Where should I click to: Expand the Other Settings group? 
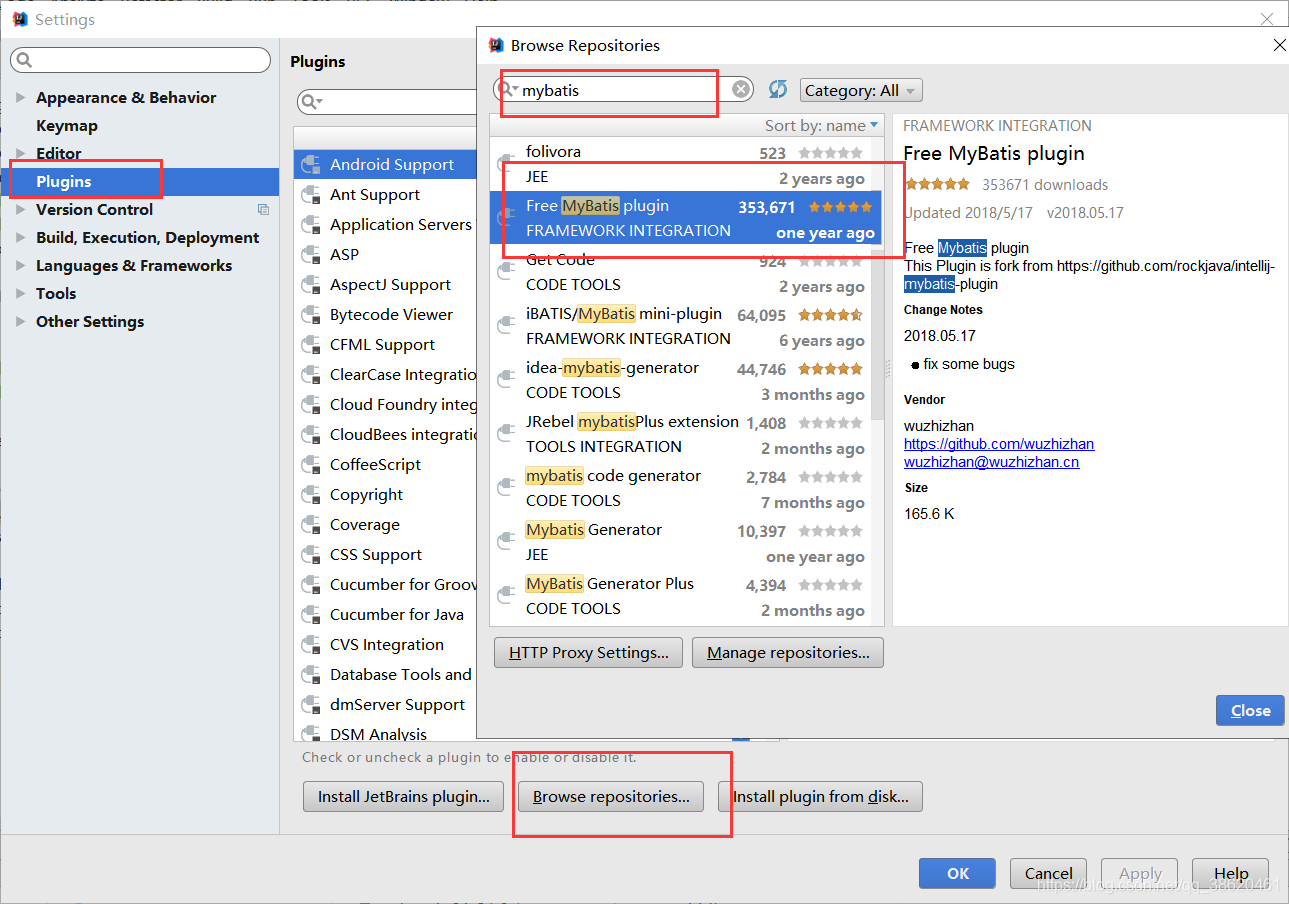[20, 322]
